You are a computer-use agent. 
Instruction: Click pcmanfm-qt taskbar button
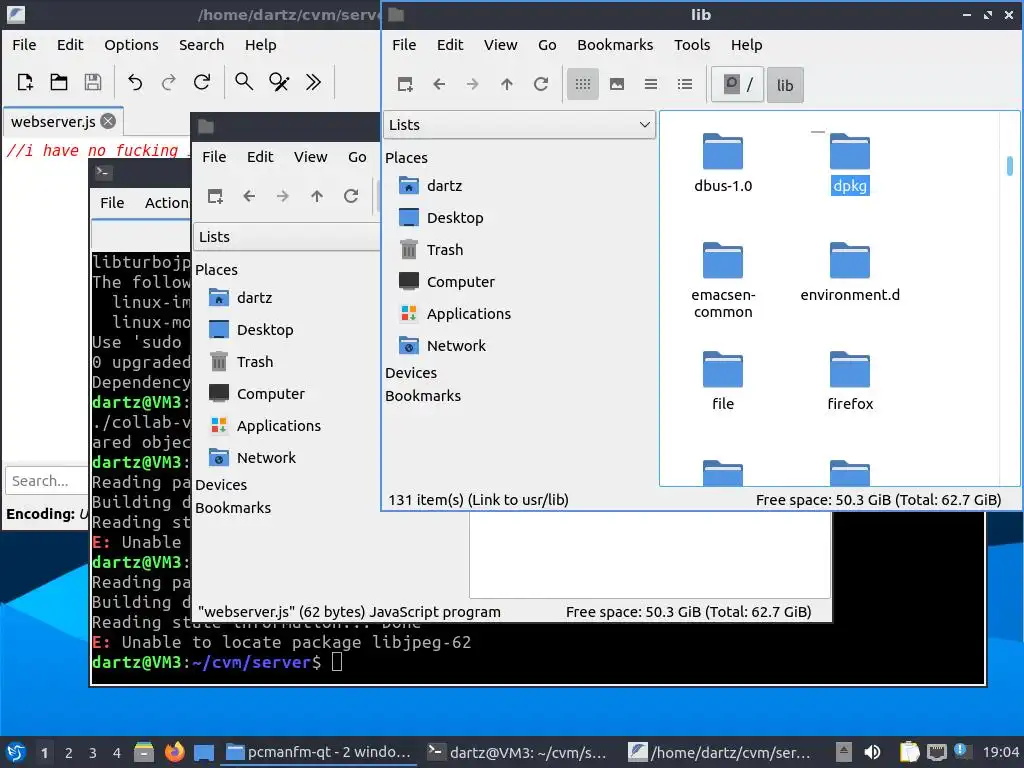[319, 752]
